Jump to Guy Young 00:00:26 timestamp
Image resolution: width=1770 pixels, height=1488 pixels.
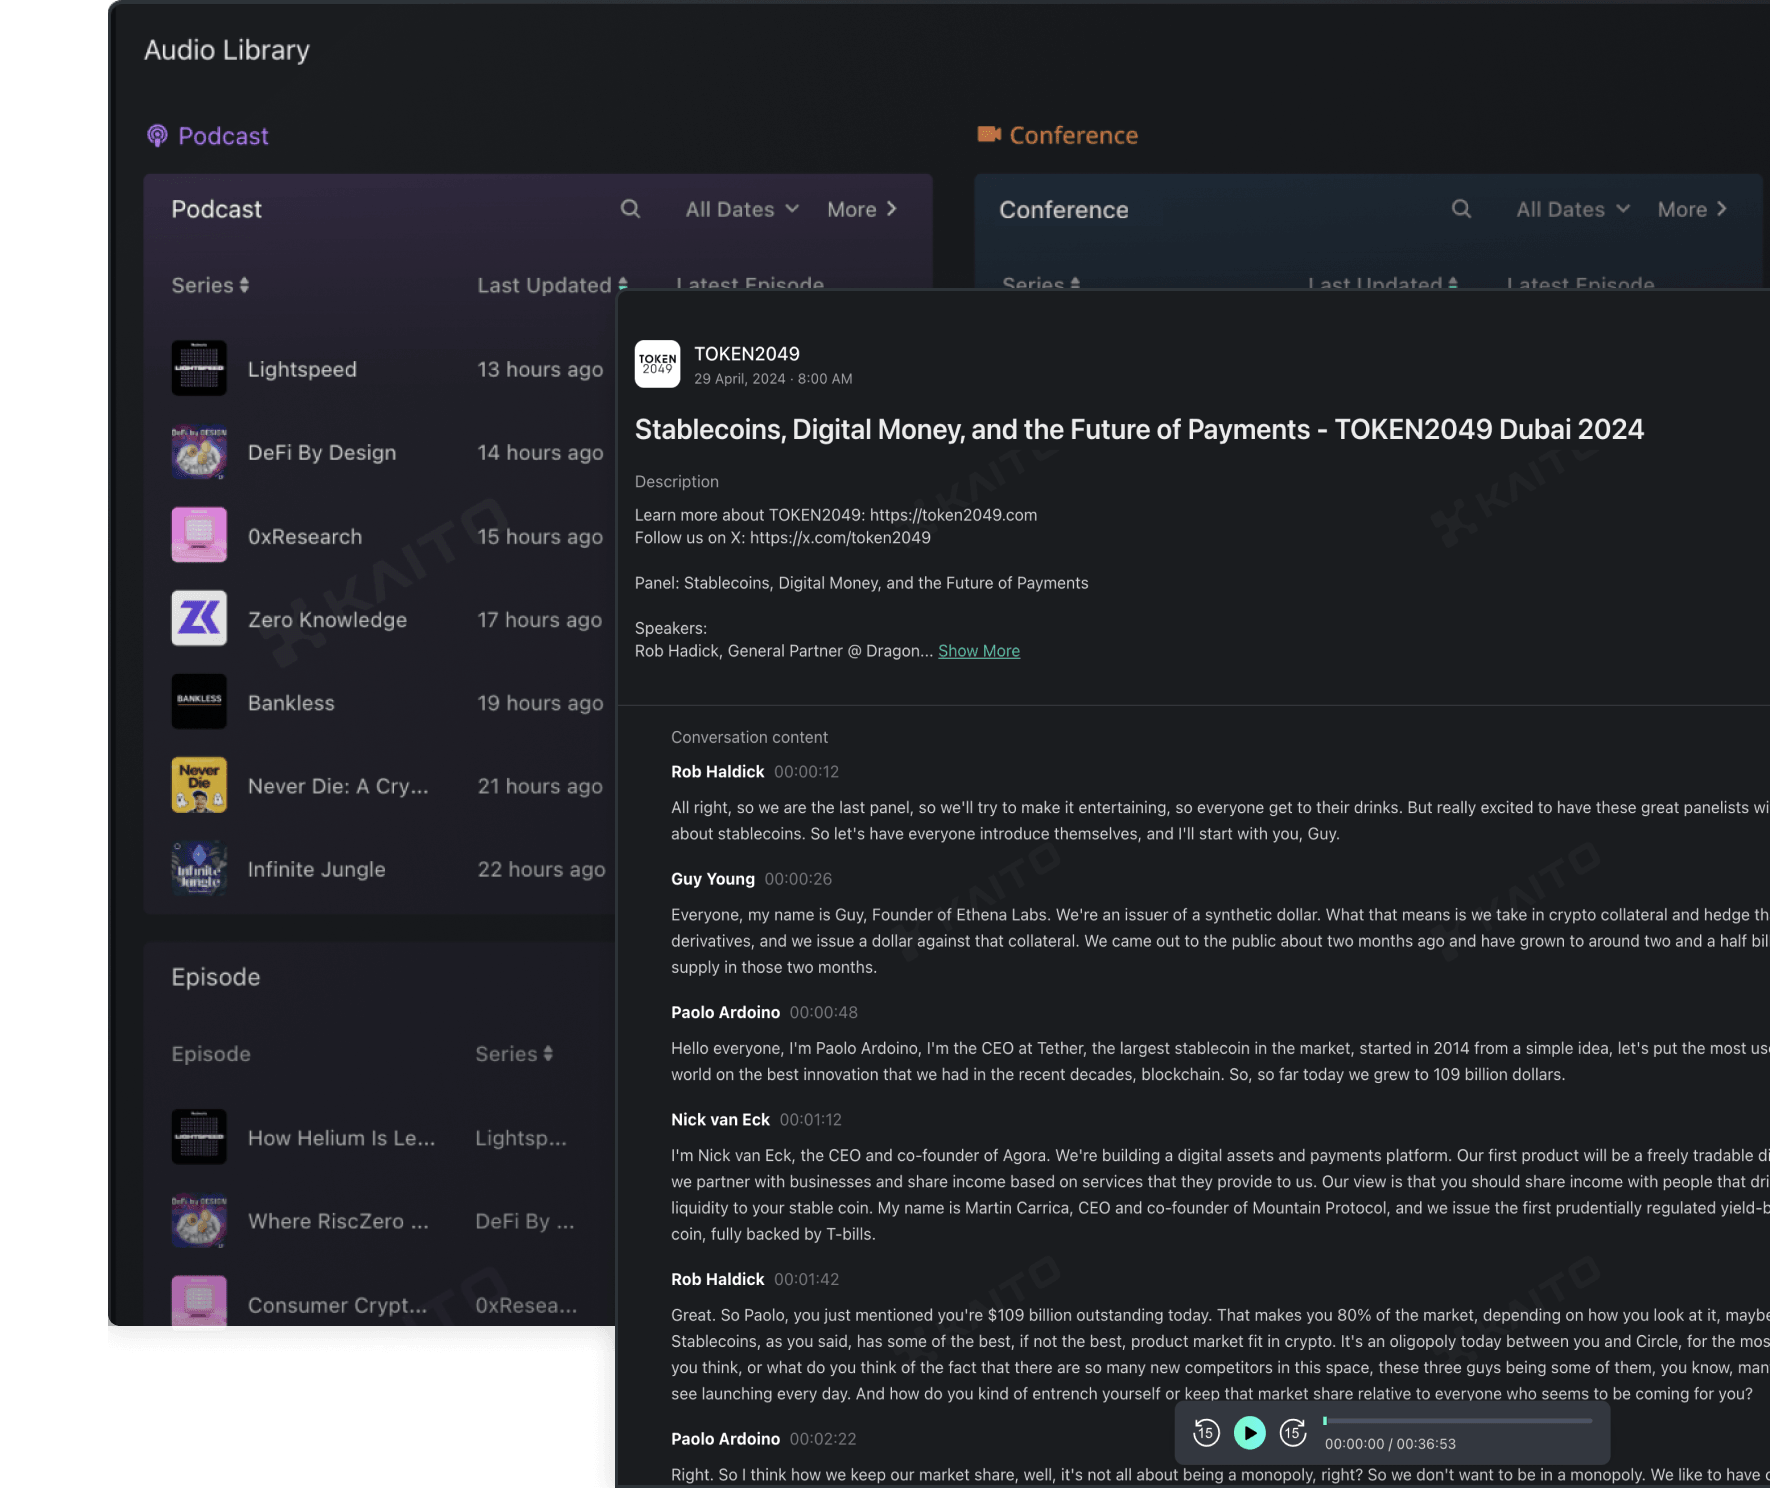(x=798, y=879)
